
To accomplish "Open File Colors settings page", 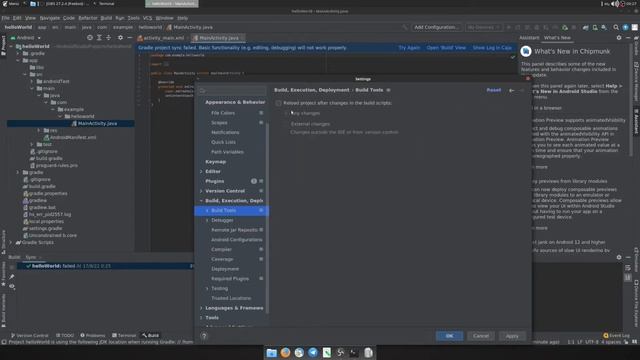I will pos(223,113).
